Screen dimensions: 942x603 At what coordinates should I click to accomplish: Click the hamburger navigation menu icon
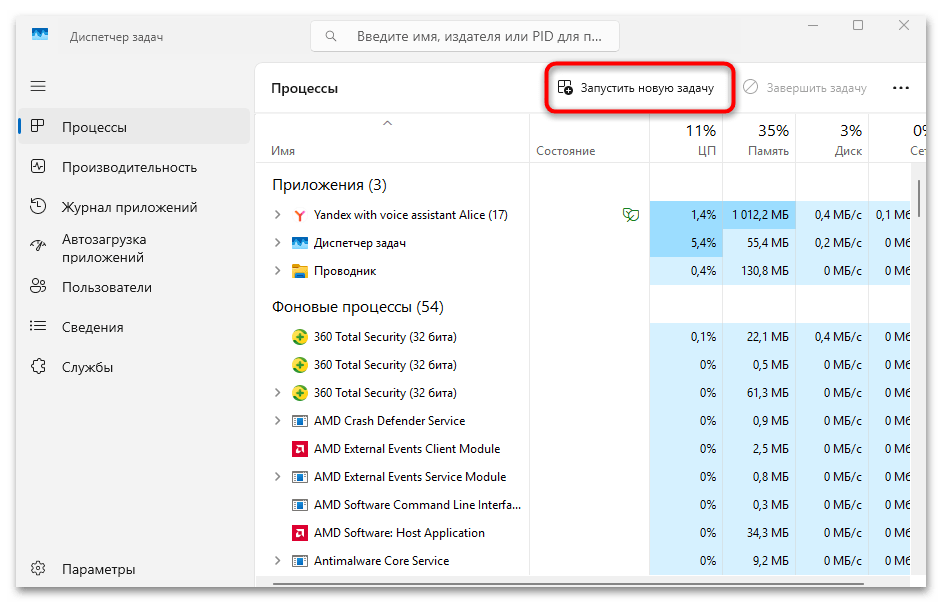[x=38, y=87]
